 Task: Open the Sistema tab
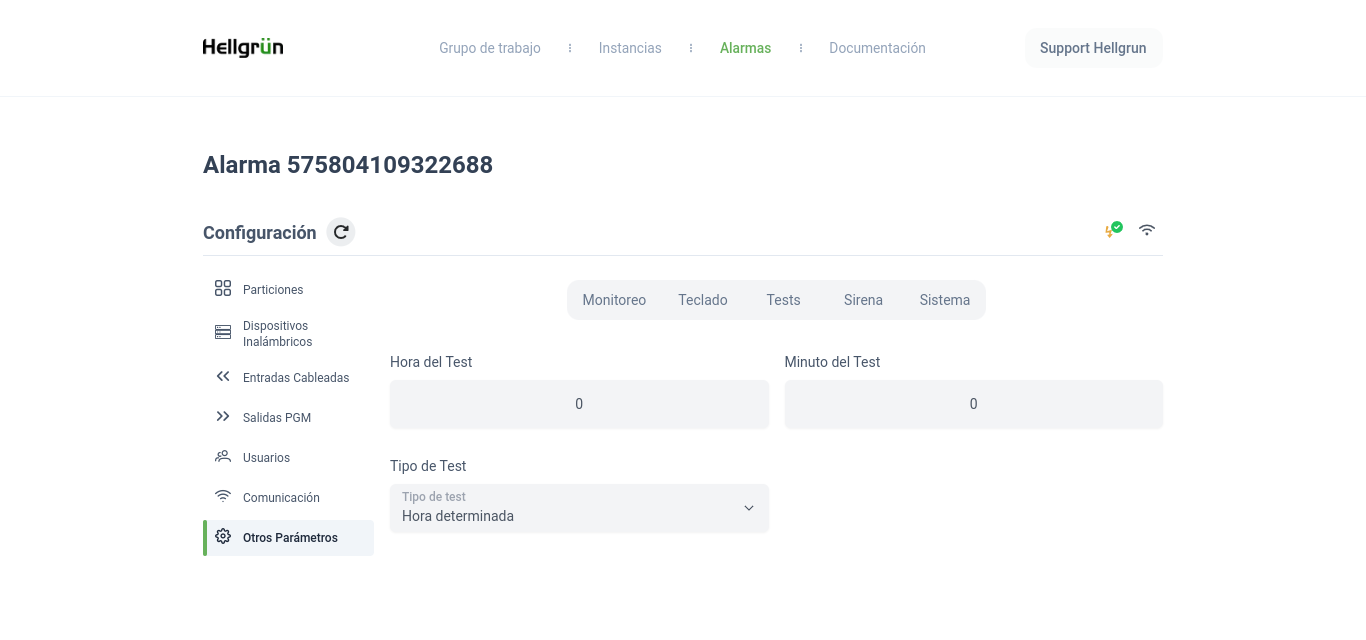pos(944,300)
